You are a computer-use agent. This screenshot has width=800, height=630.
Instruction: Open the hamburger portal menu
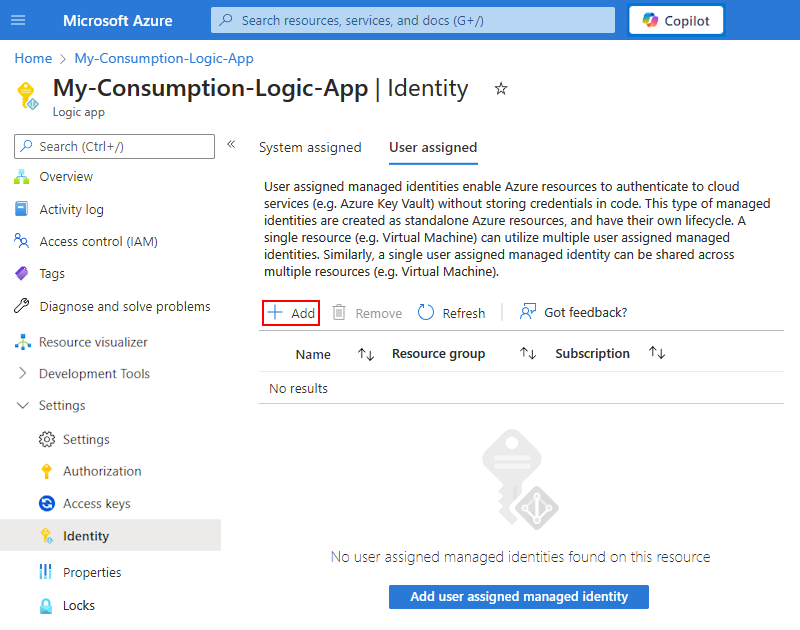coord(18,20)
